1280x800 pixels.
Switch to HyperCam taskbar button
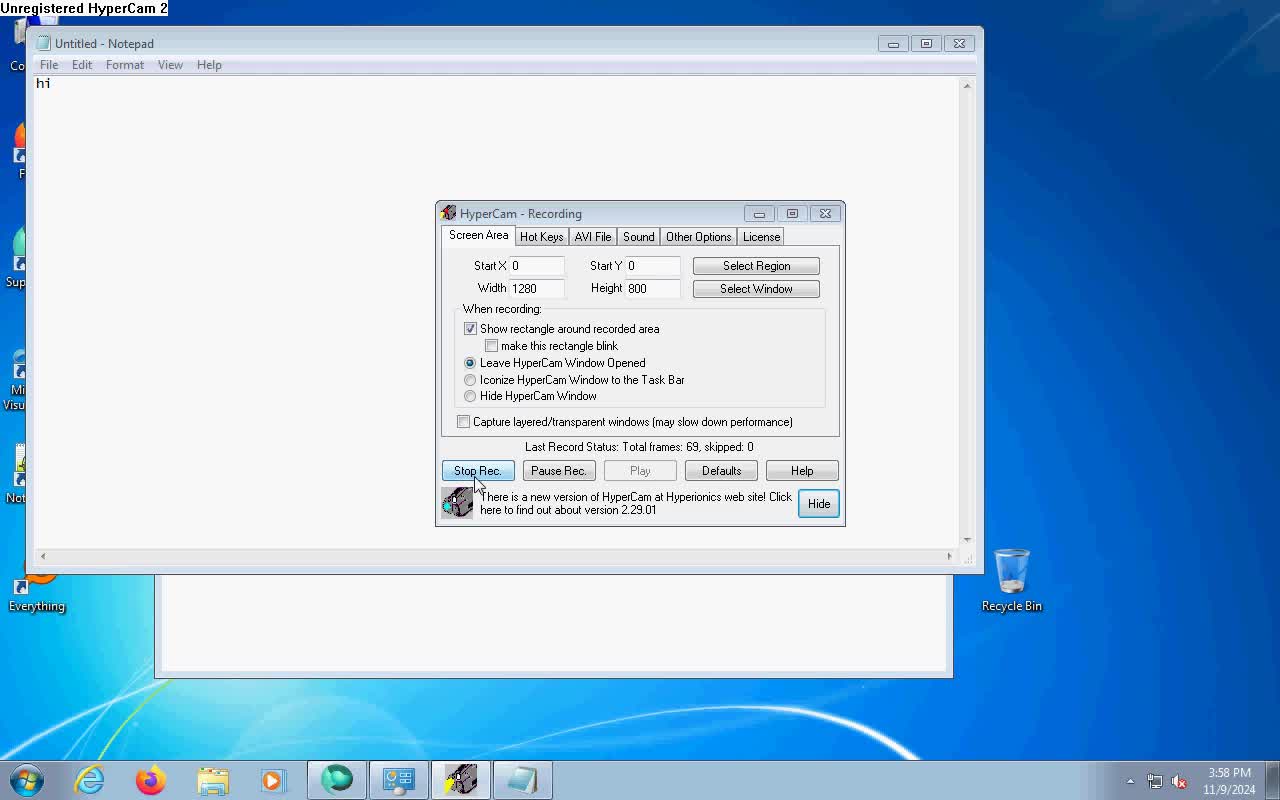click(460, 780)
